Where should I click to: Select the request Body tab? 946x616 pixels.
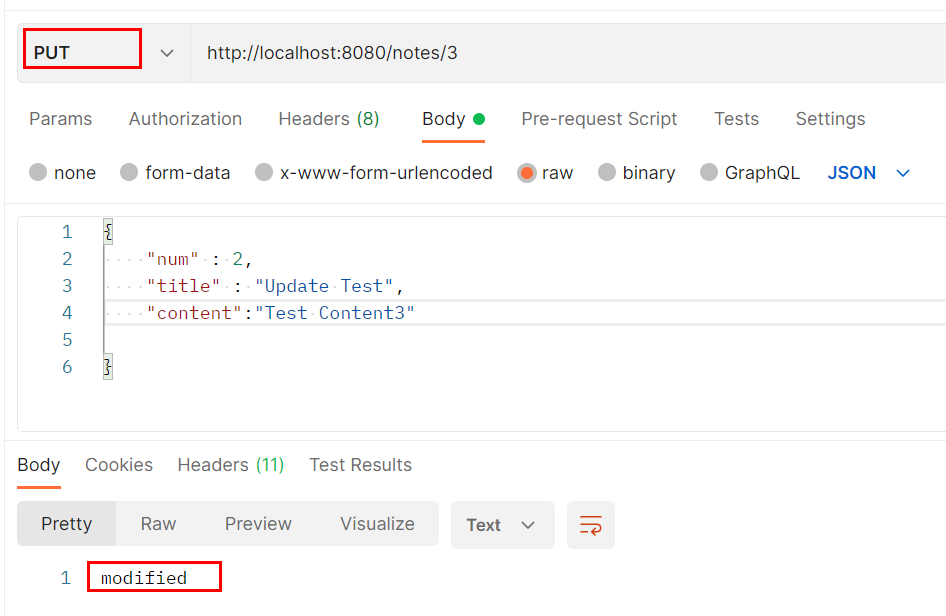tap(453, 119)
